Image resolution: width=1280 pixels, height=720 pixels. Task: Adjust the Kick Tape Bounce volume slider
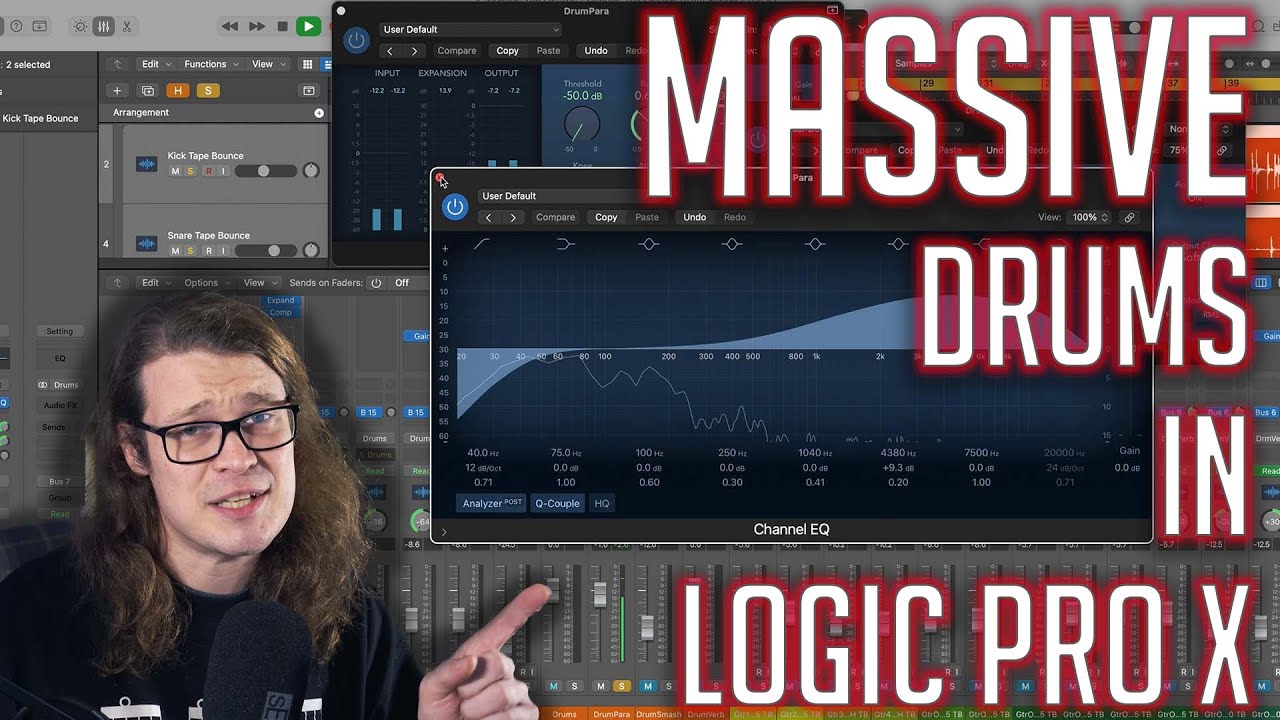pos(266,171)
